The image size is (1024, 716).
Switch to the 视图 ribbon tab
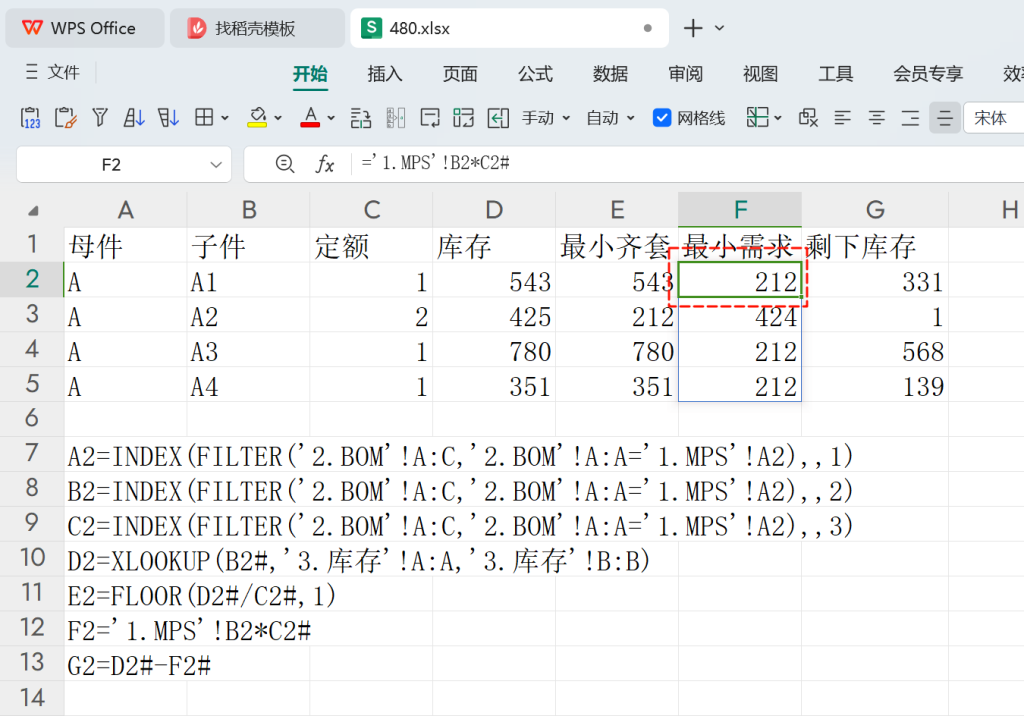pyautogui.click(x=761, y=74)
